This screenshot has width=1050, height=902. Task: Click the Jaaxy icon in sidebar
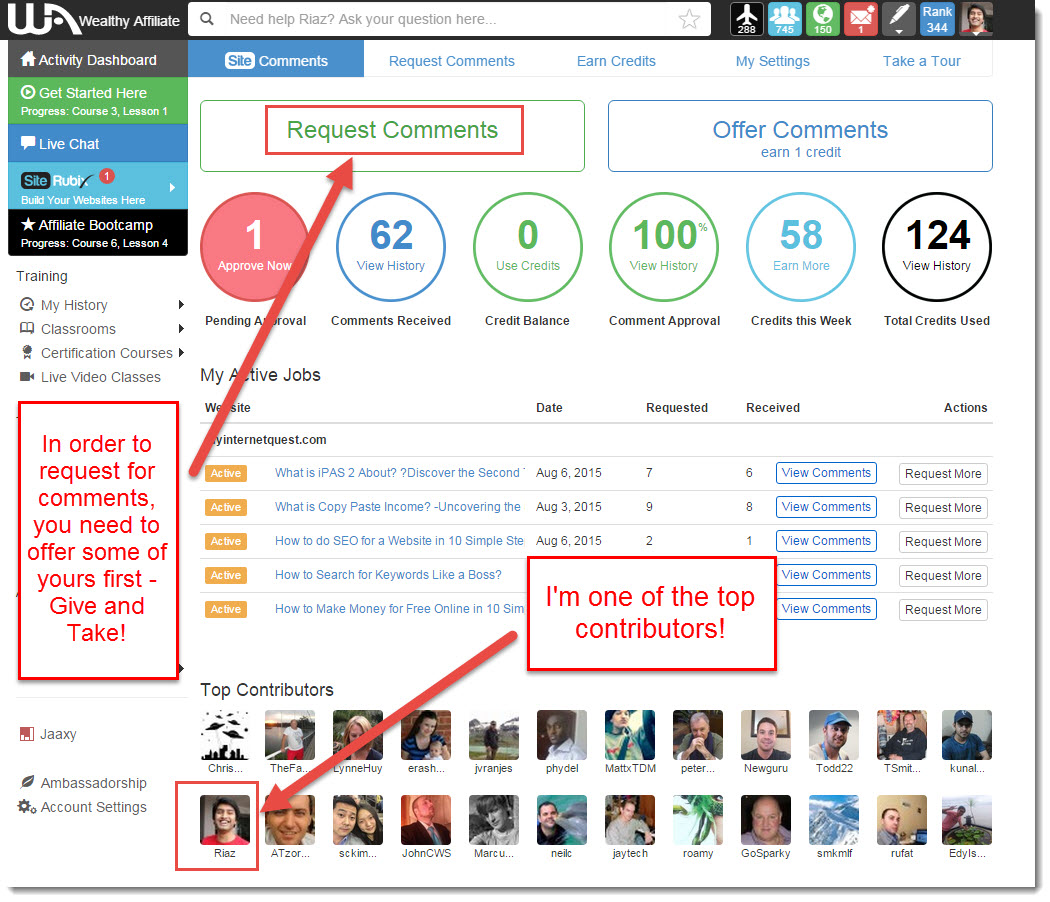27,734
